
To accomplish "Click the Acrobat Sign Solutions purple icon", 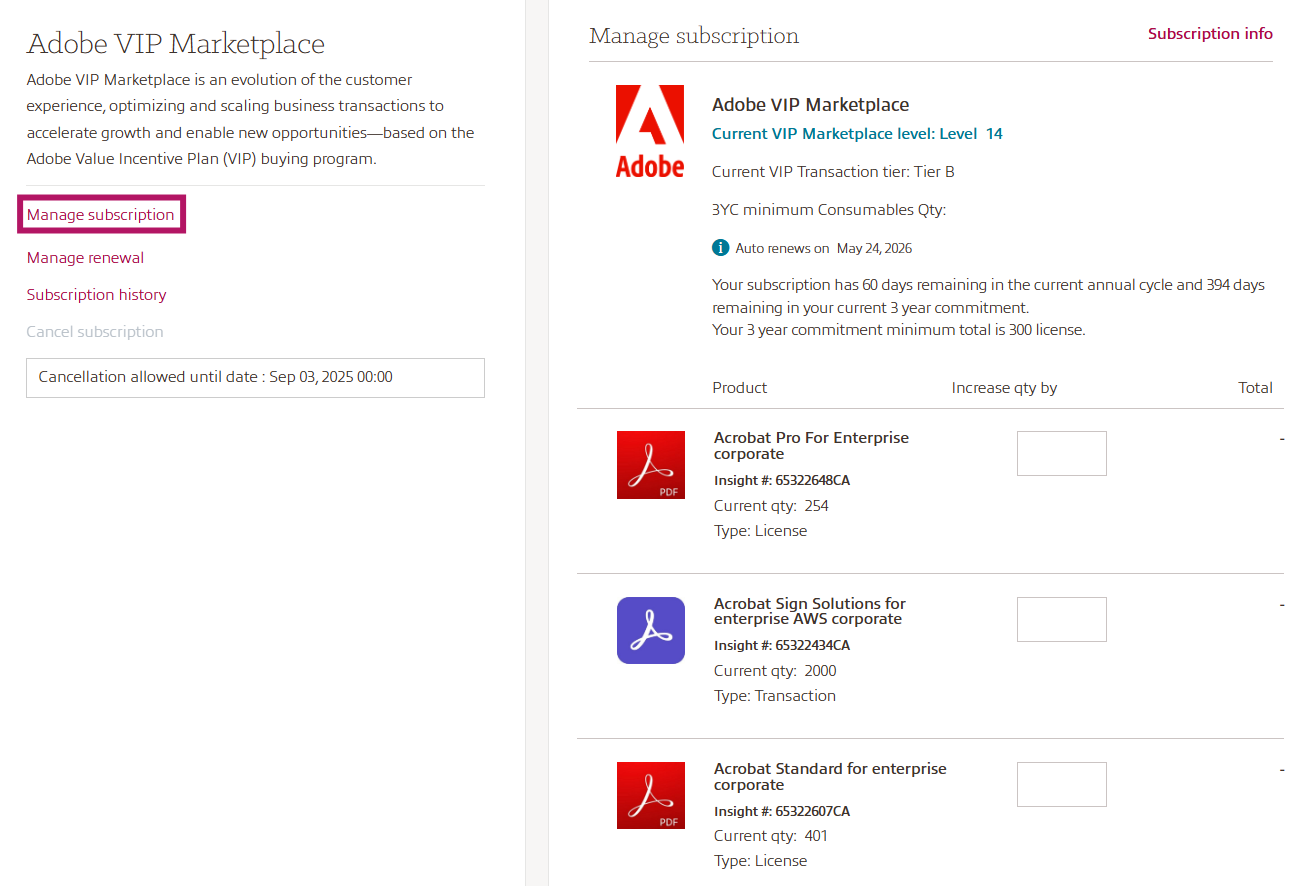I will point(650,630).
